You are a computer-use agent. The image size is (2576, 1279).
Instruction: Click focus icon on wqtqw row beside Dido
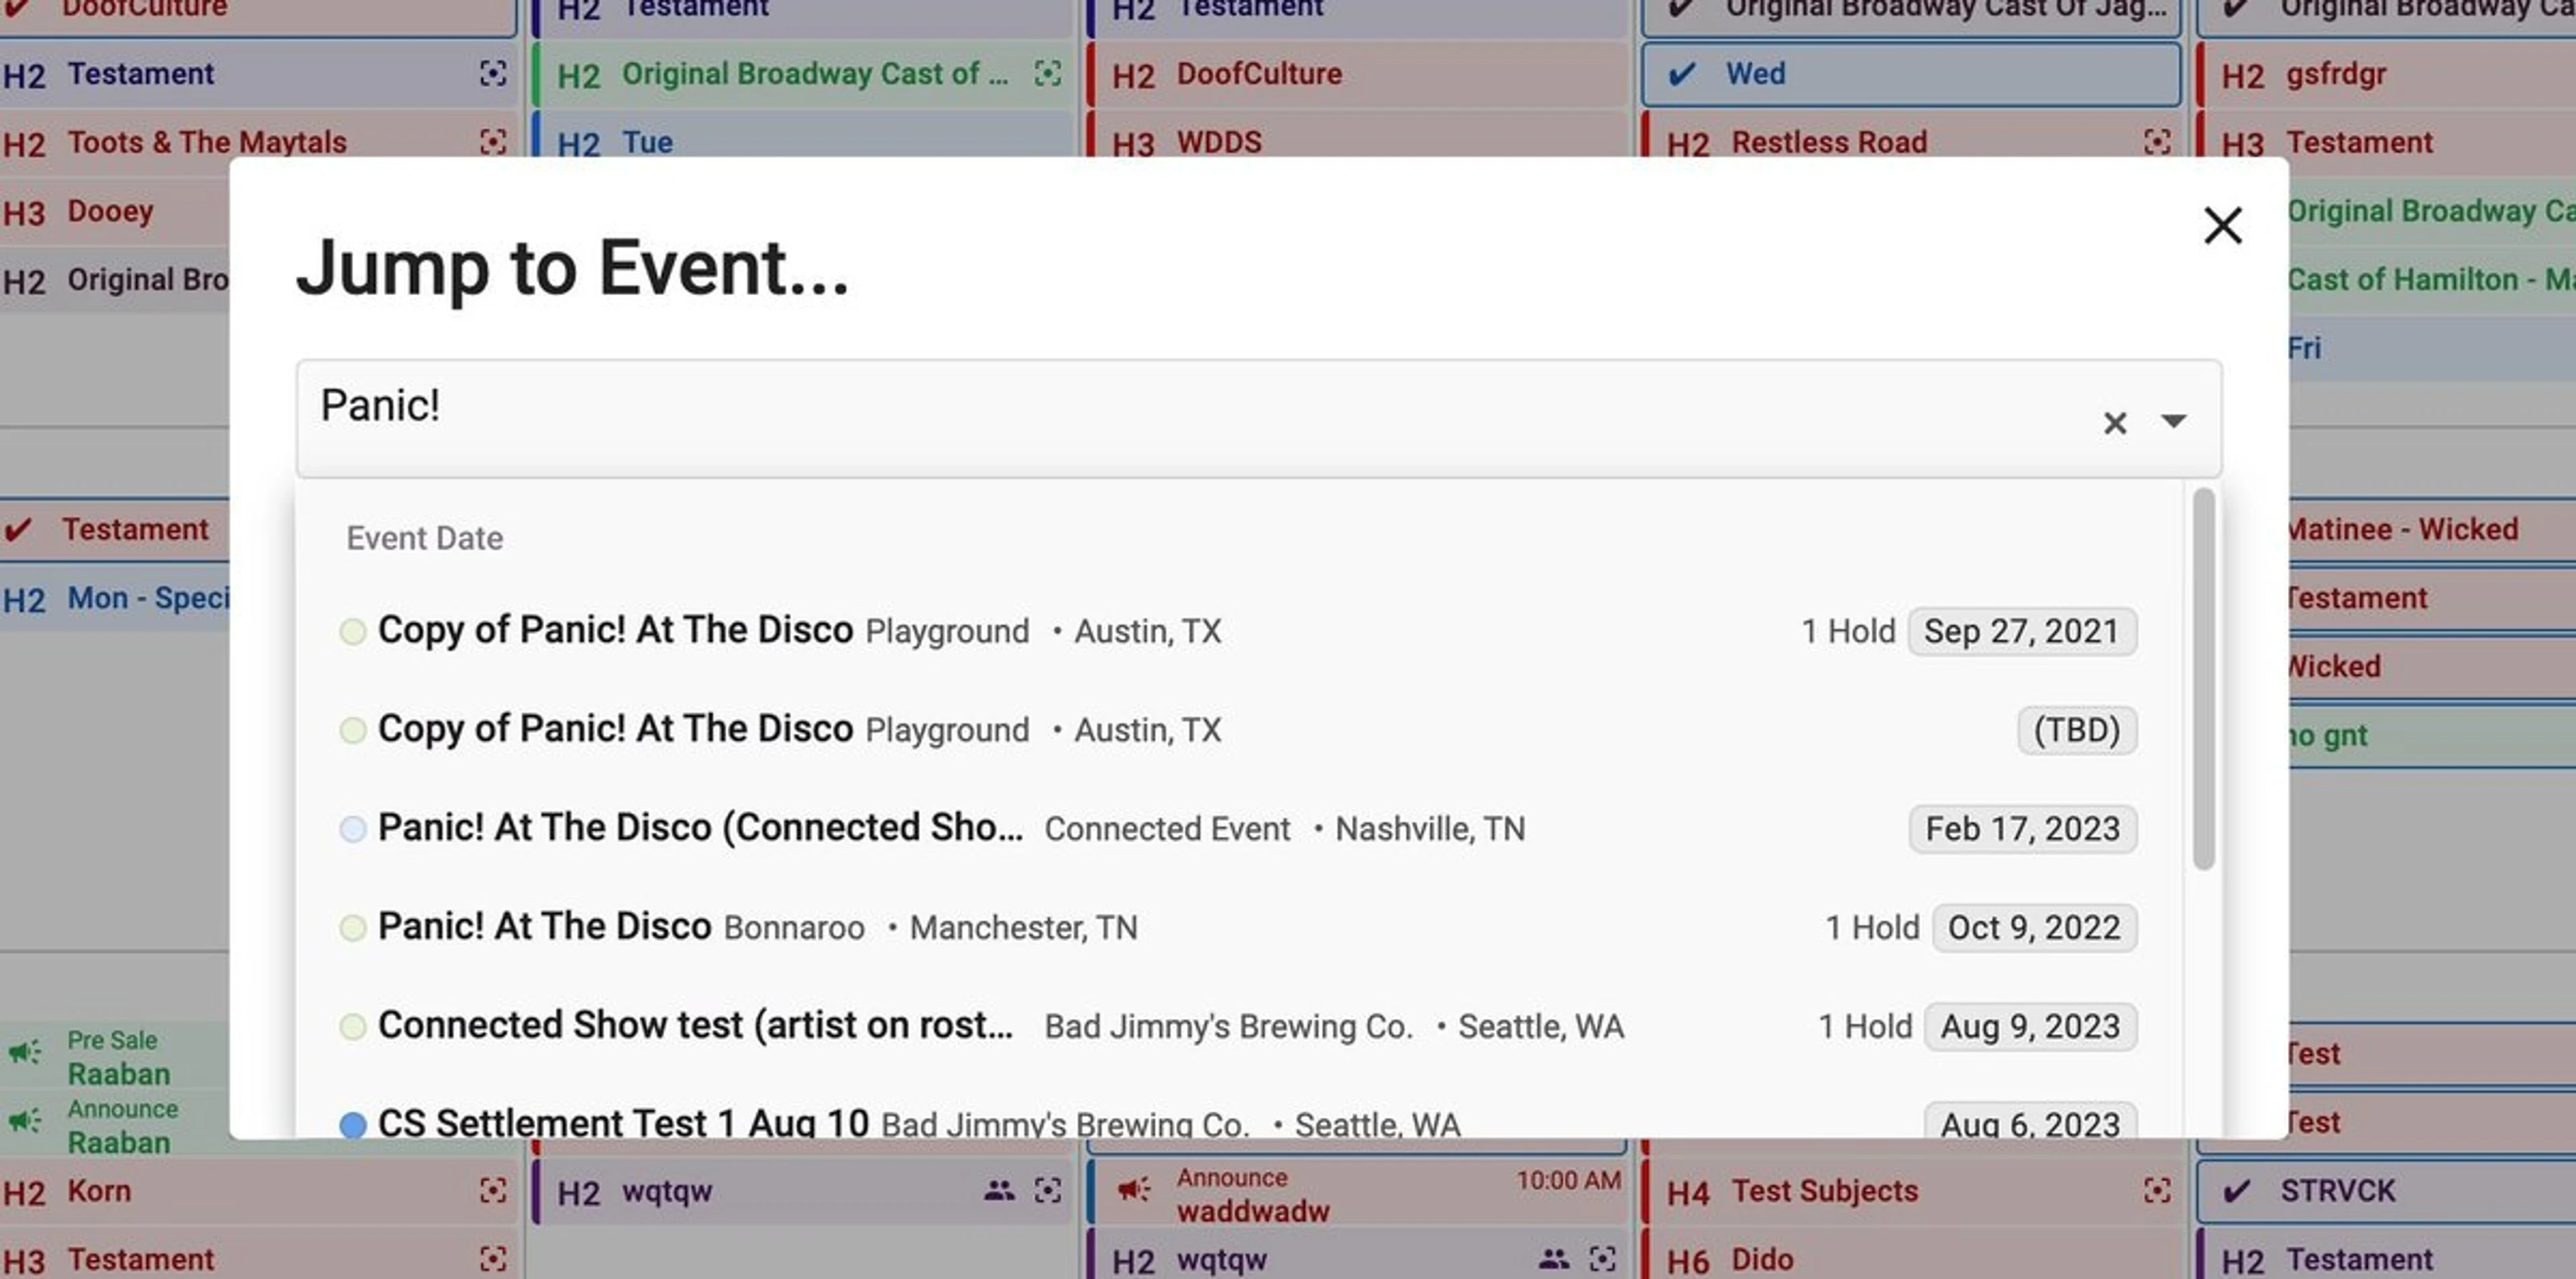click(x=1602, y=1258)
